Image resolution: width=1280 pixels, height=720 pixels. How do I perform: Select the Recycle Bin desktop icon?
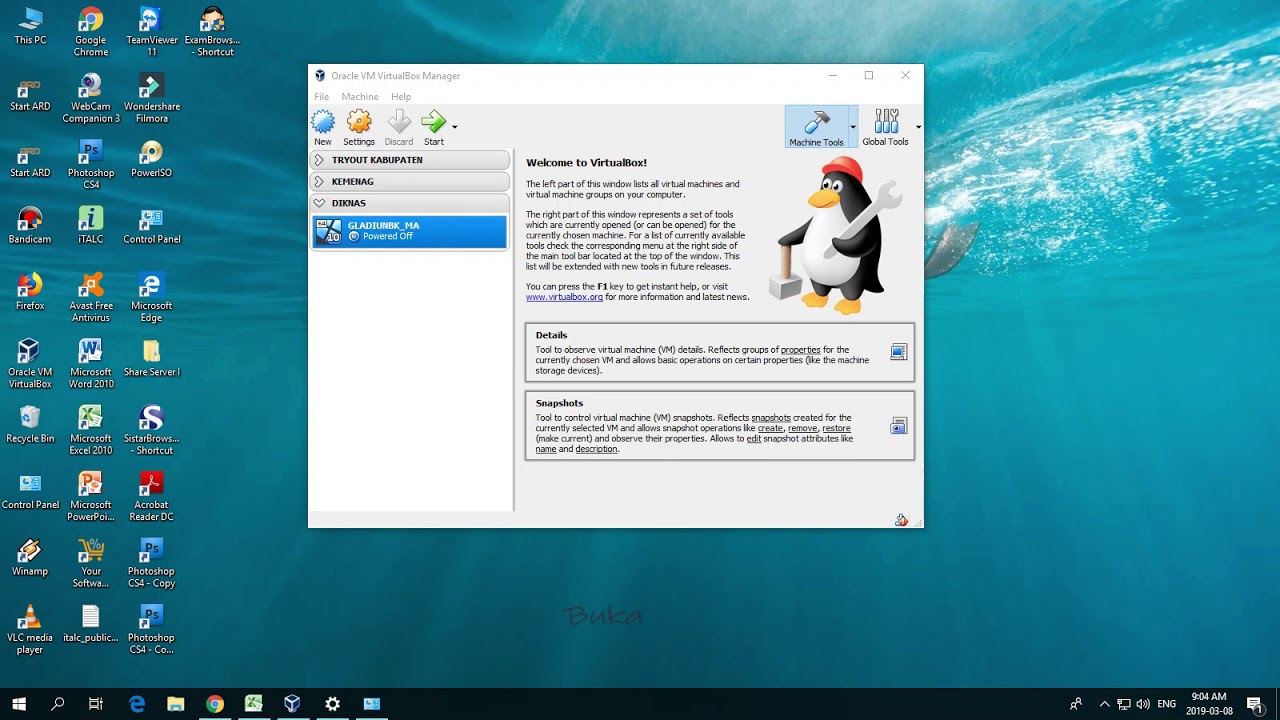tap(30, 424)
